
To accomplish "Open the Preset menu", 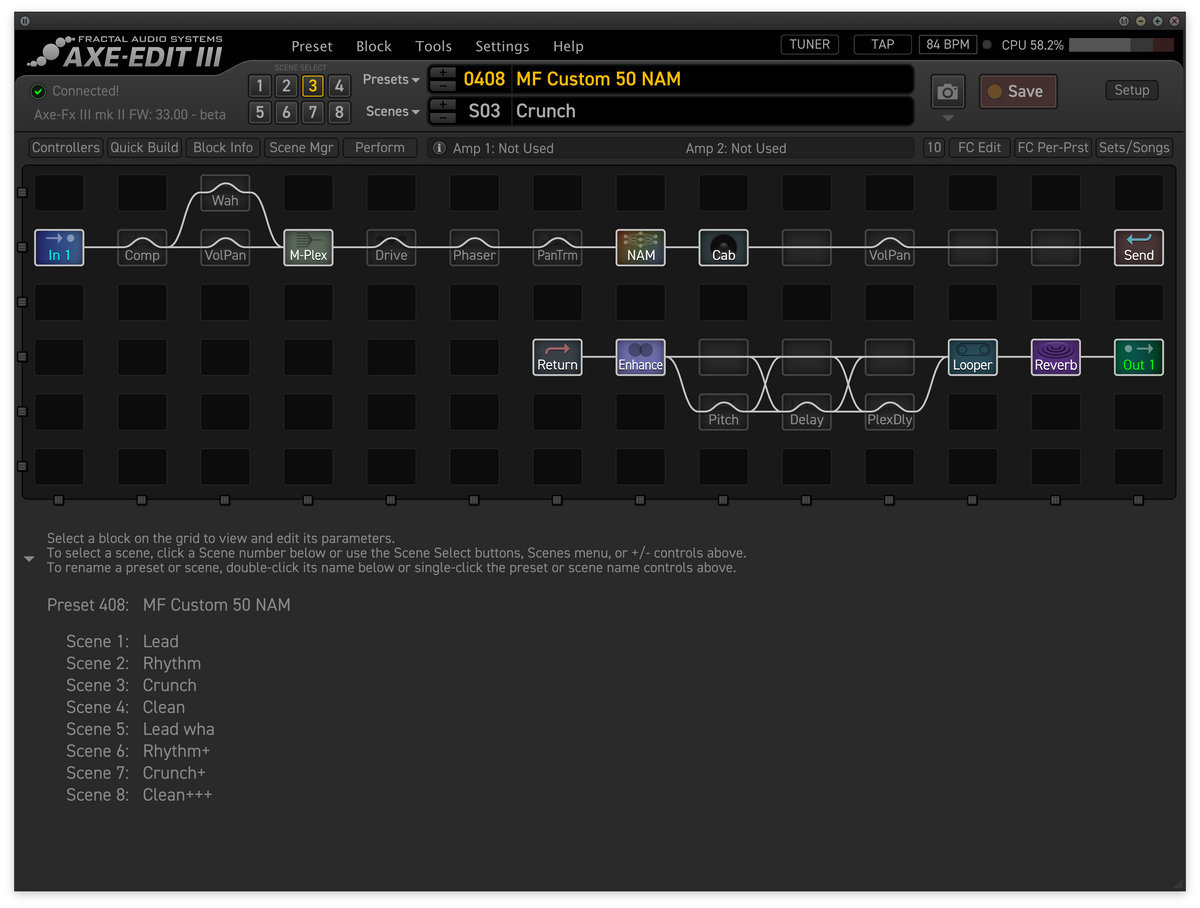I will (312, 46).
